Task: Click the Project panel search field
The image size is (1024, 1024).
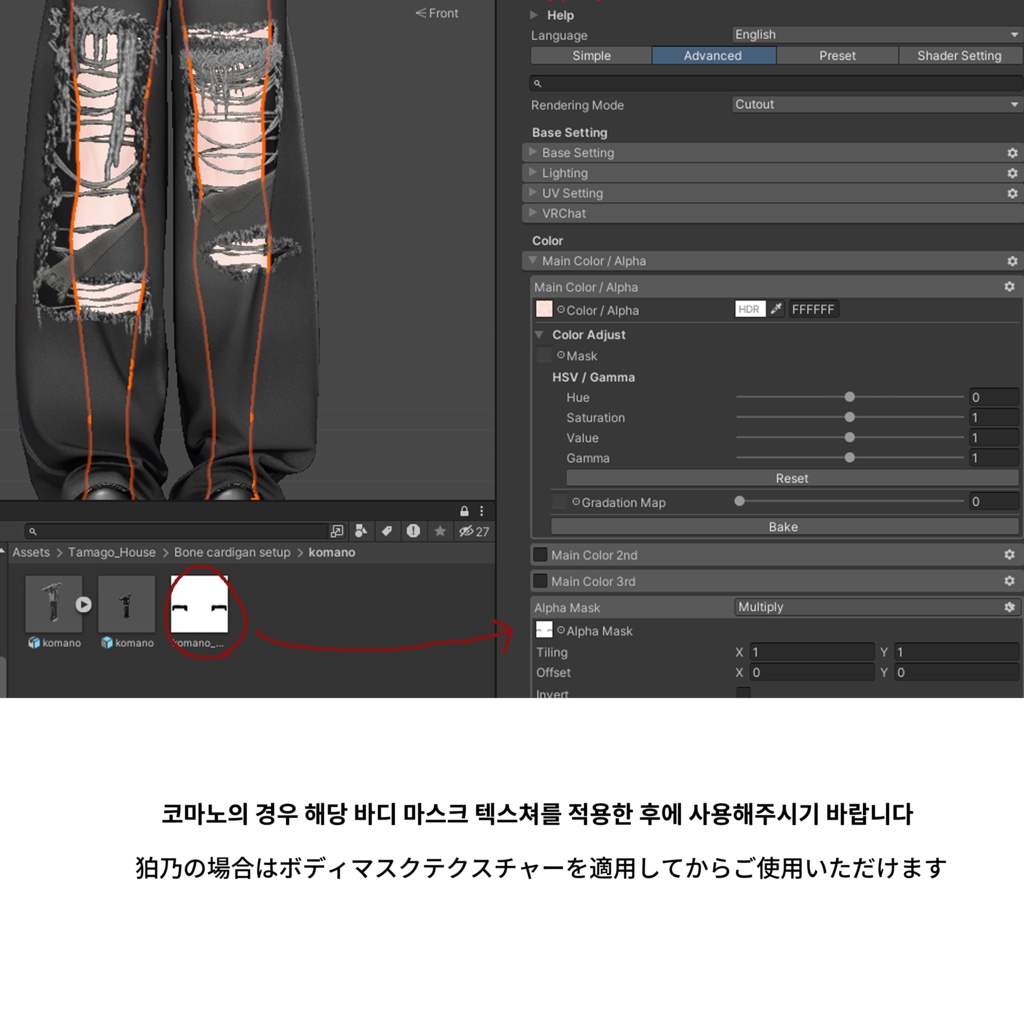Action: 176,531
